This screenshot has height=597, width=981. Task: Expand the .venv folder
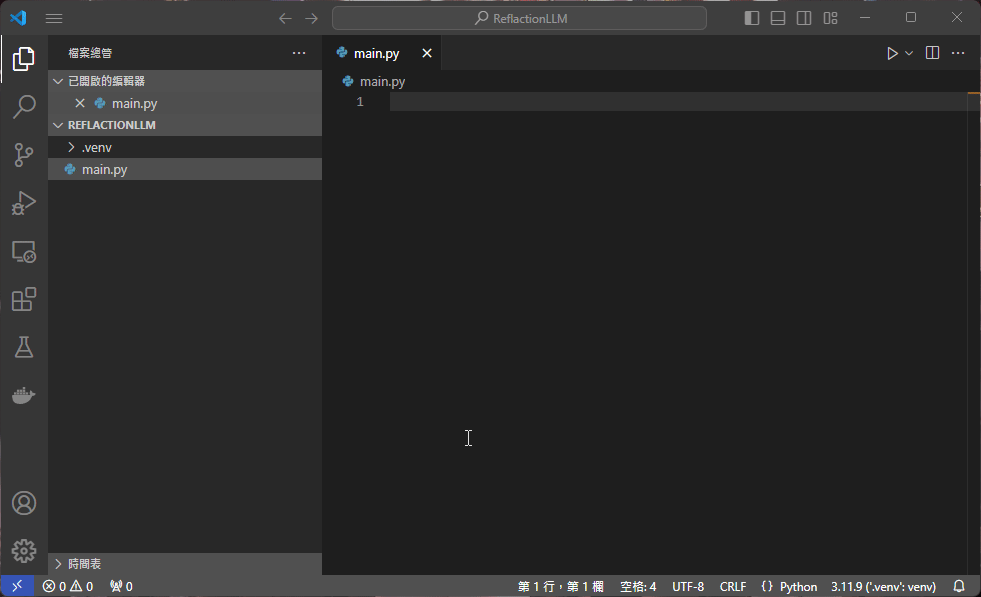(96, 148)
